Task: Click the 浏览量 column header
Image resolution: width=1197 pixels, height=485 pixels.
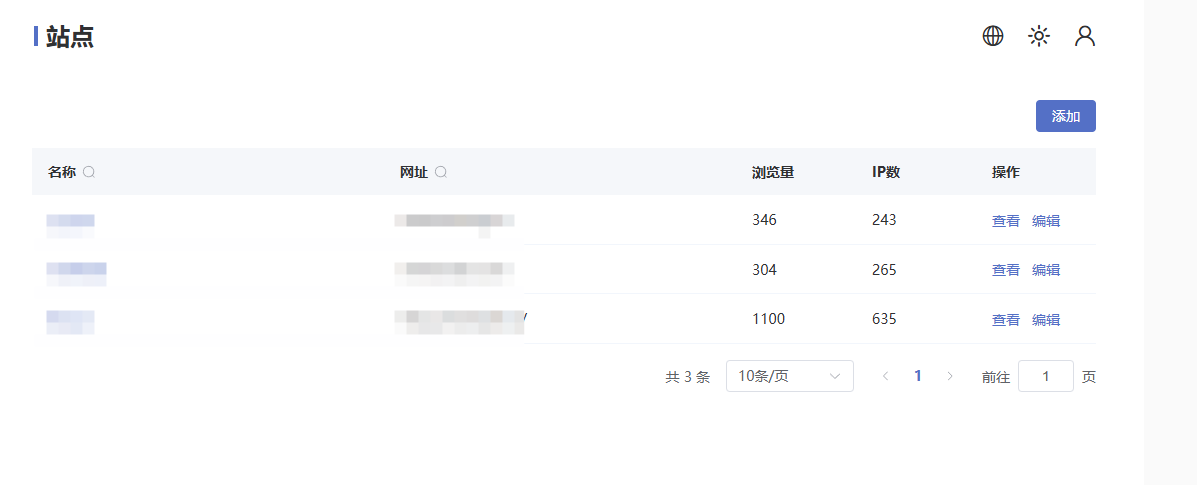Action: [x=773, y=172]
